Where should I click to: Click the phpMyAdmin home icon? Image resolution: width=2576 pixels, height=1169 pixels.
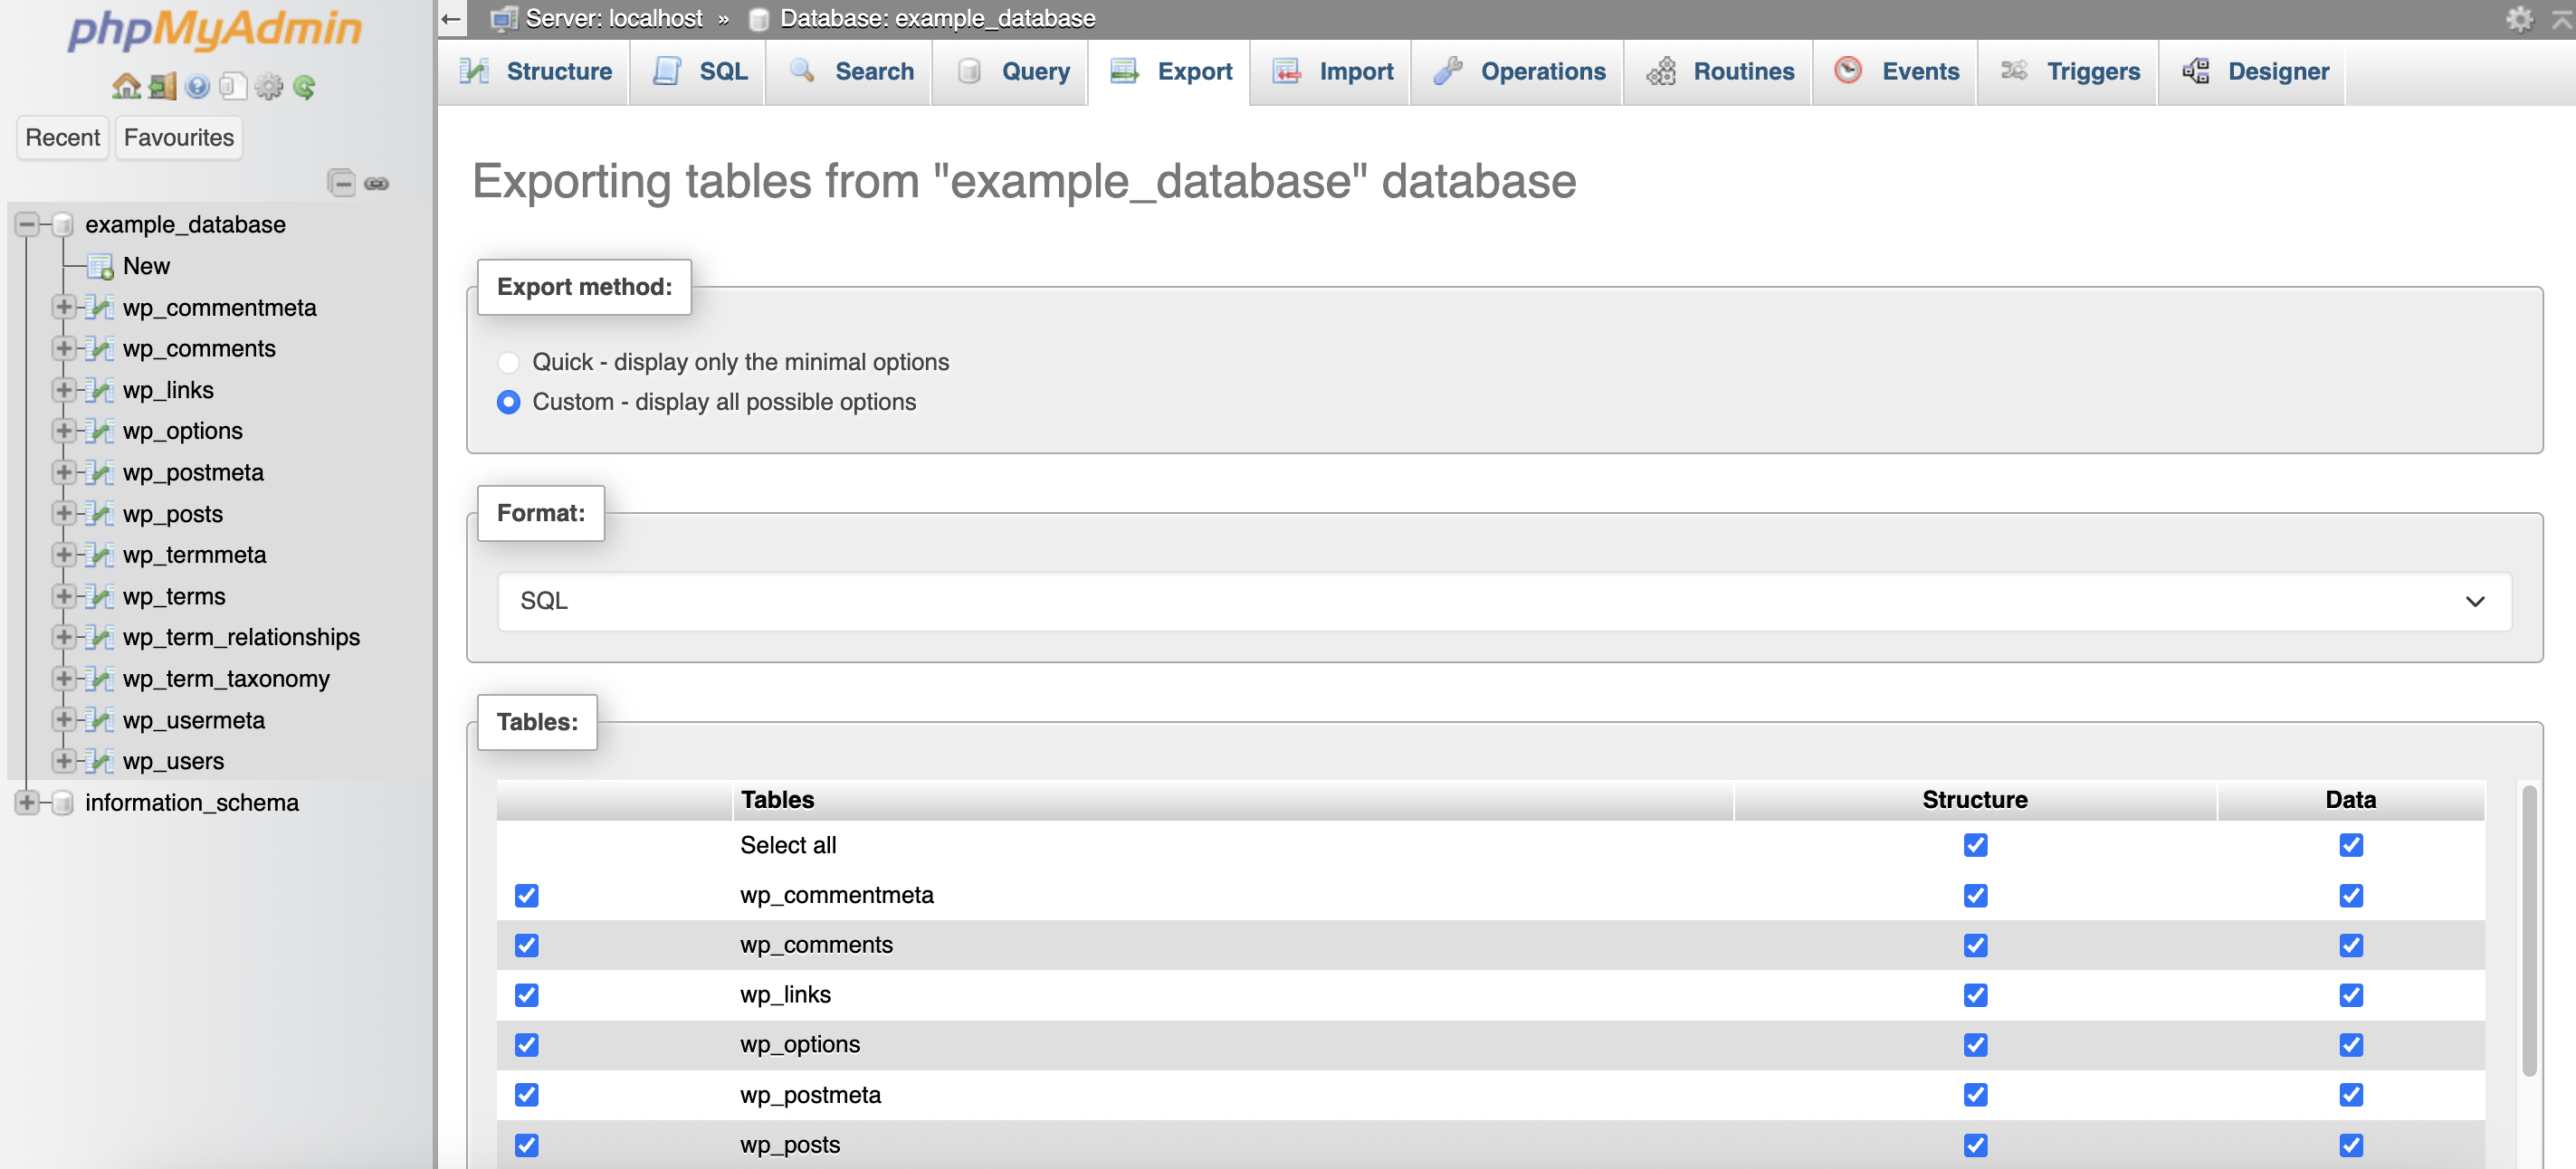(x=126, y=85)
